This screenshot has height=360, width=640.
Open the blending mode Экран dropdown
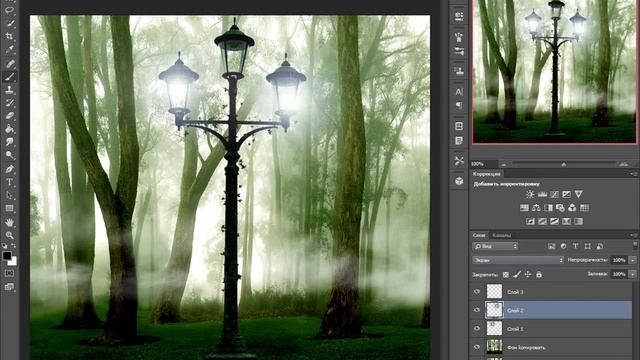[518, 260]
